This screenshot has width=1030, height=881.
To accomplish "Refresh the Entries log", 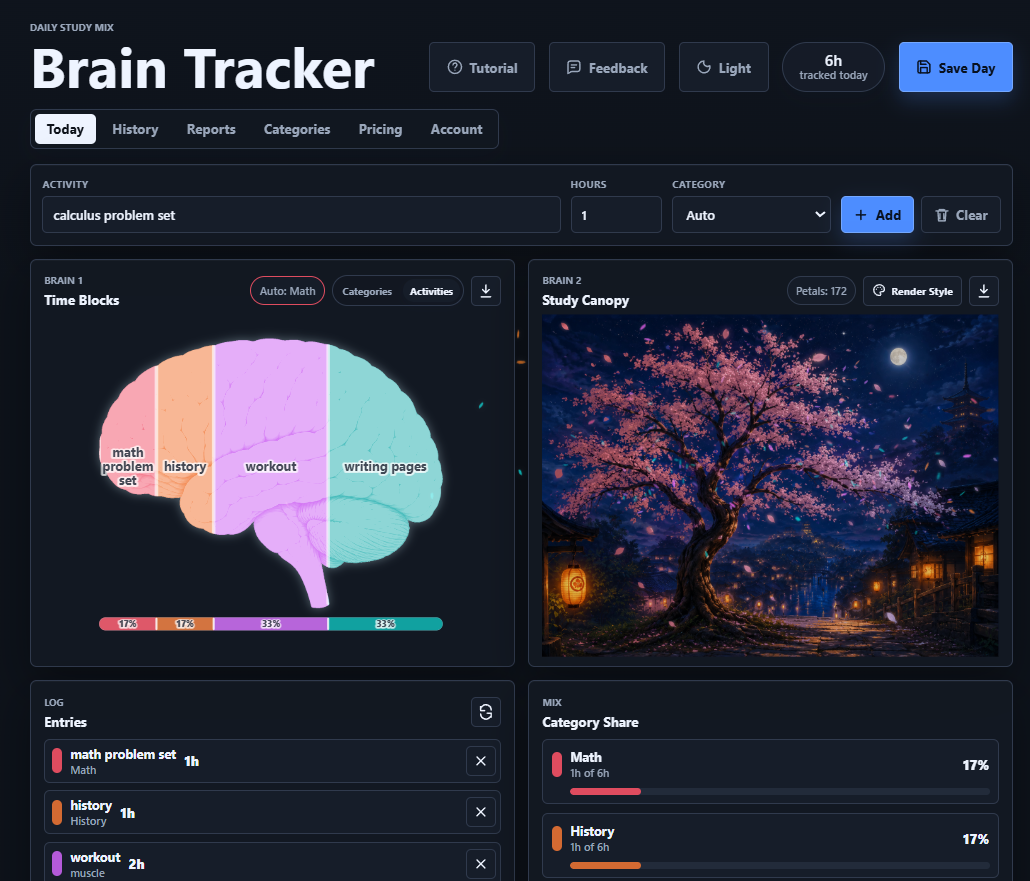I will (x=485, y=712).
